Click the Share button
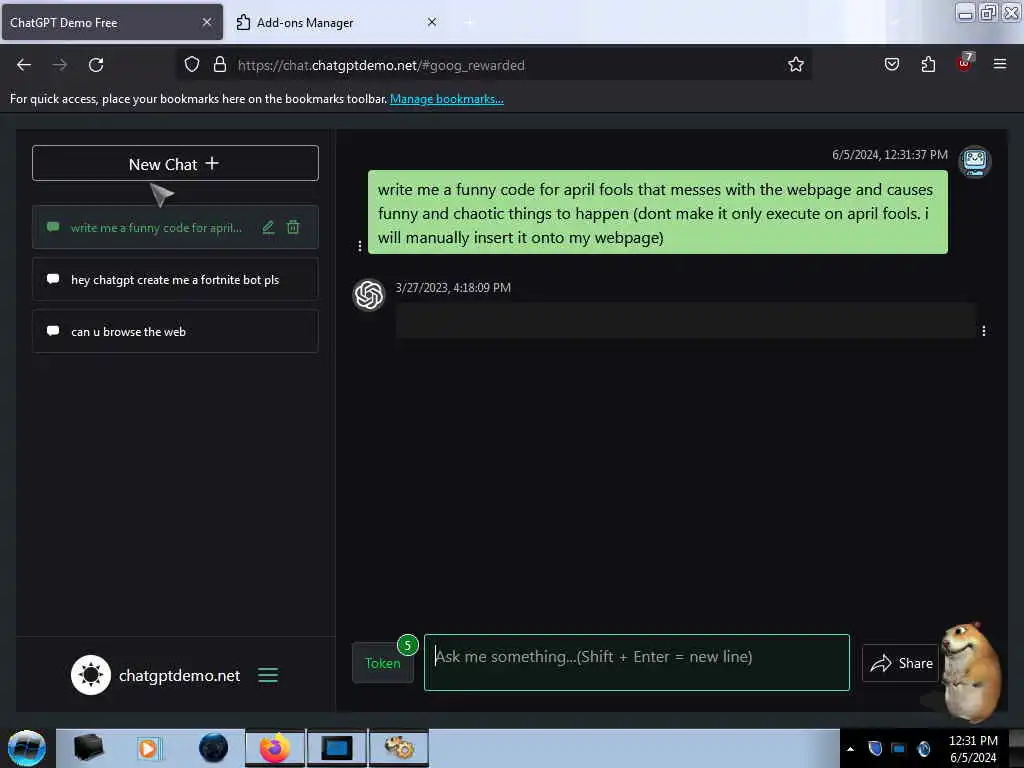1024x768 pixels. 901,663
